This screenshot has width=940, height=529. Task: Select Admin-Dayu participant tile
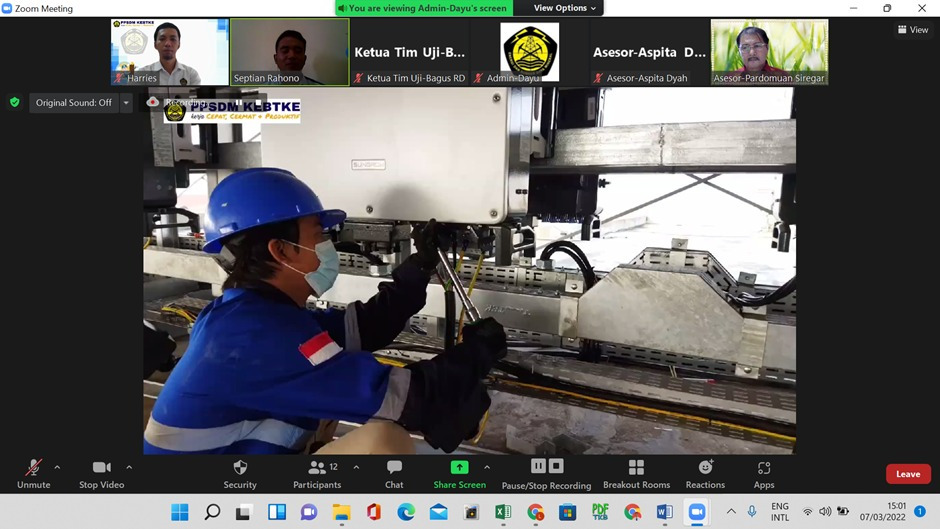[x=529, y=52]
